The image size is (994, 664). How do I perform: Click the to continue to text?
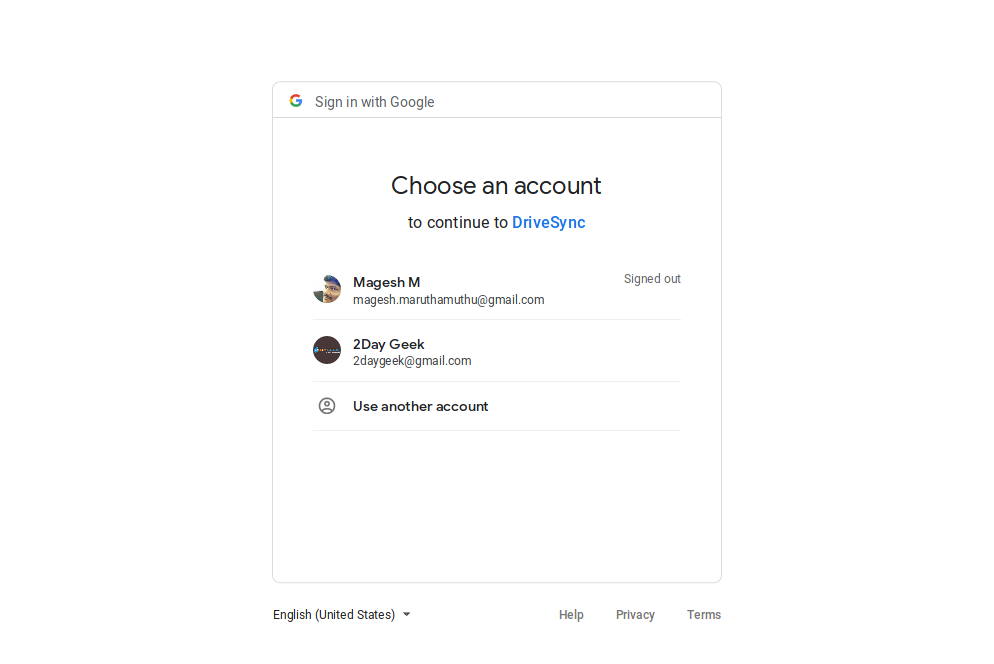pyautogui.click(x=458, y=223)
